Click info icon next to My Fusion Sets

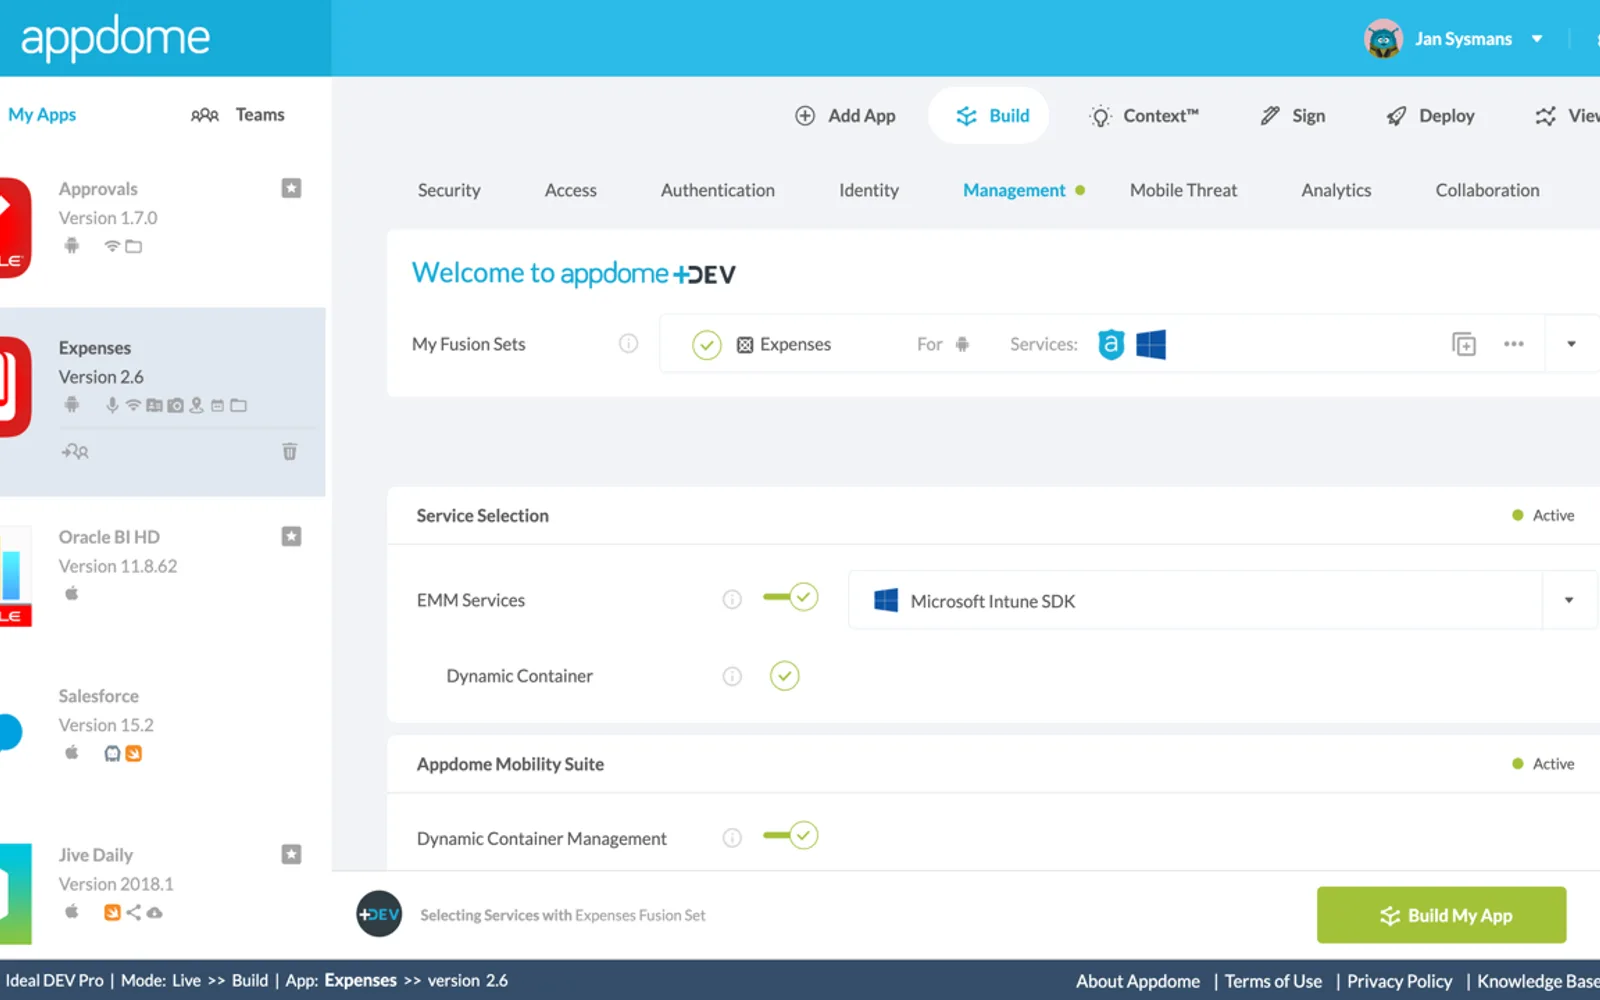tap(628, 344)
